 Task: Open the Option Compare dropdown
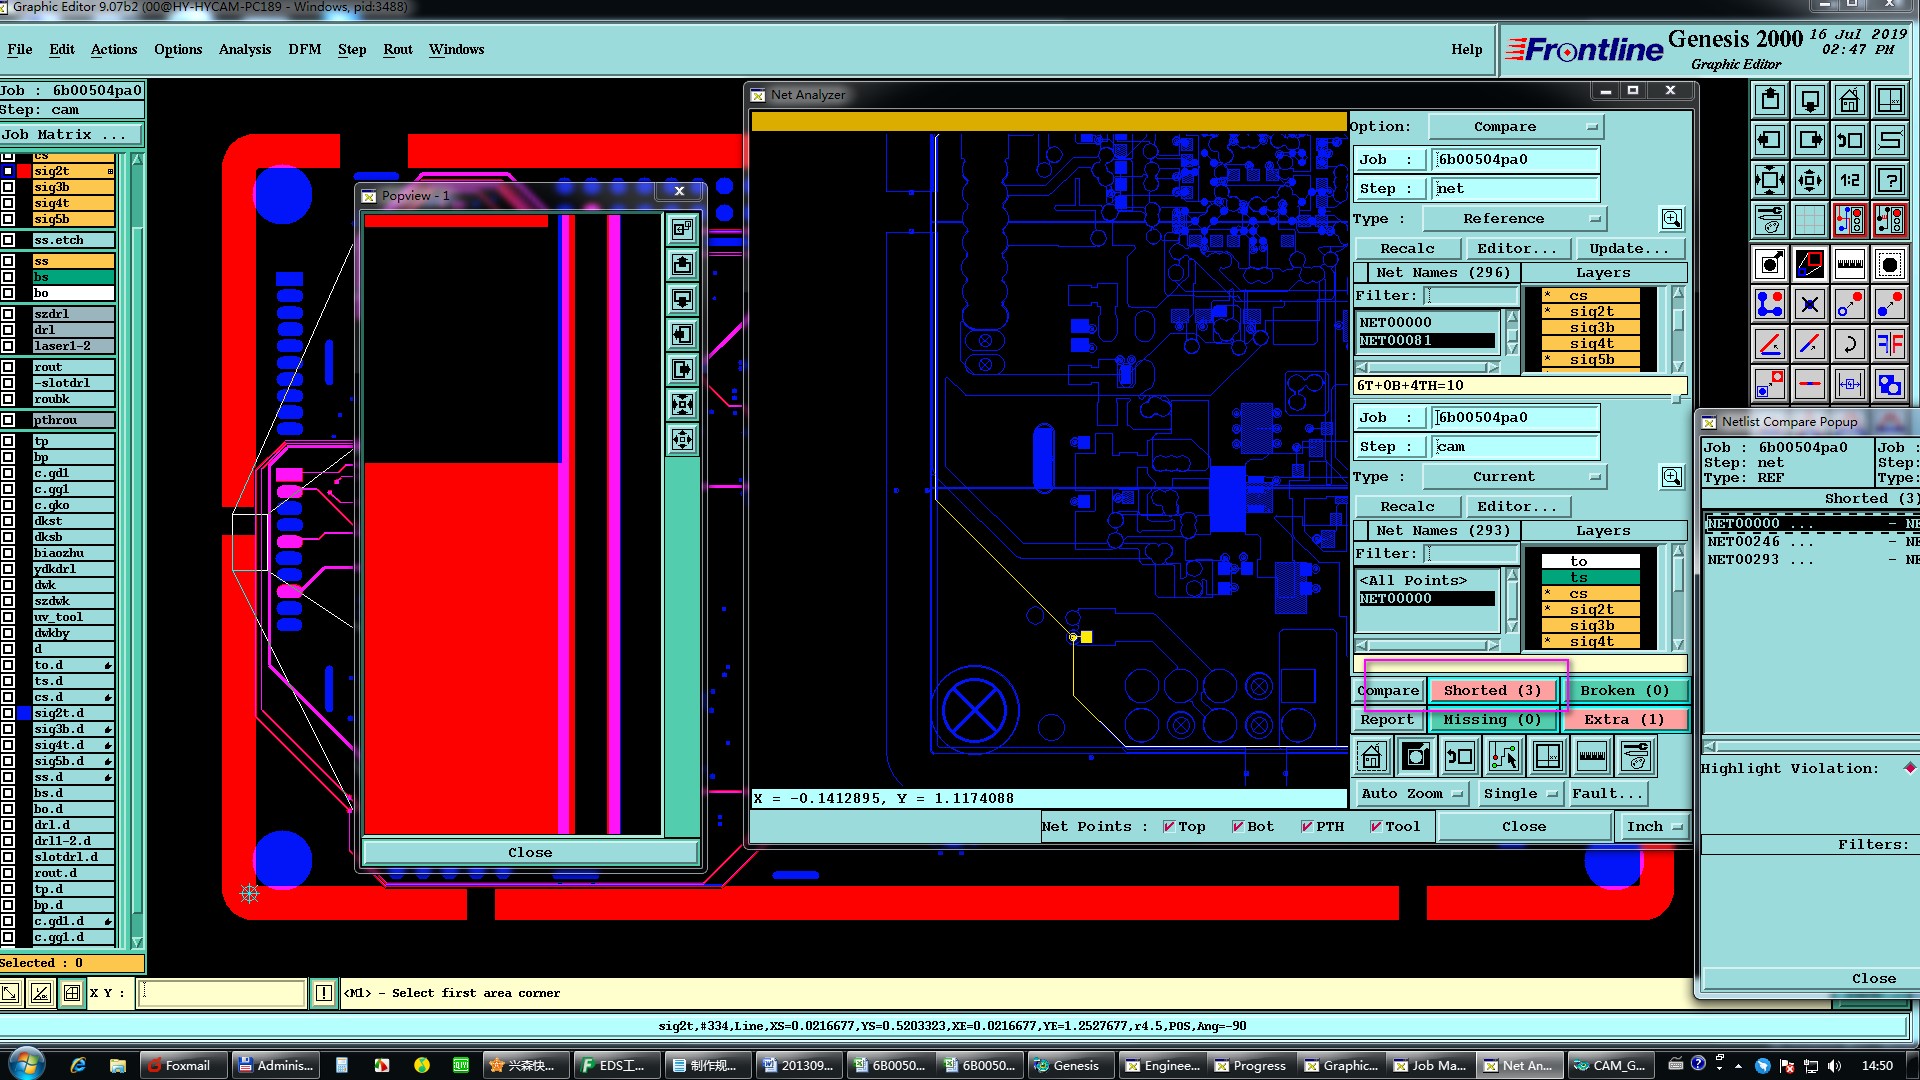tap(1515, 127)
